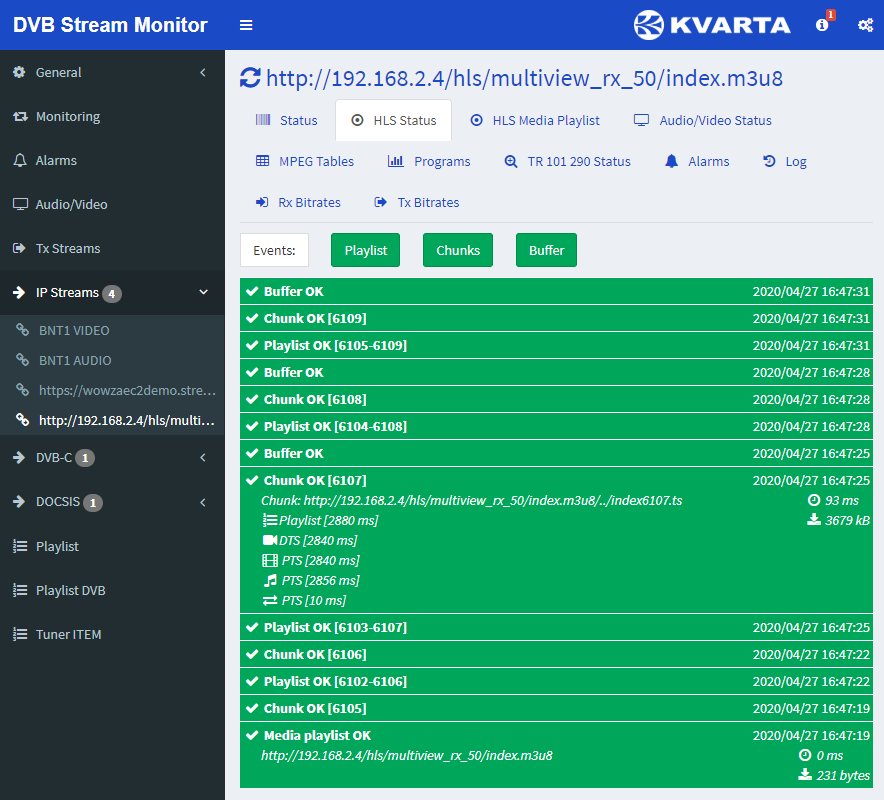Screen dimensions: 884x800
Task: Click the Monitoring sidebar icon
Action: [x=20, y=117]
